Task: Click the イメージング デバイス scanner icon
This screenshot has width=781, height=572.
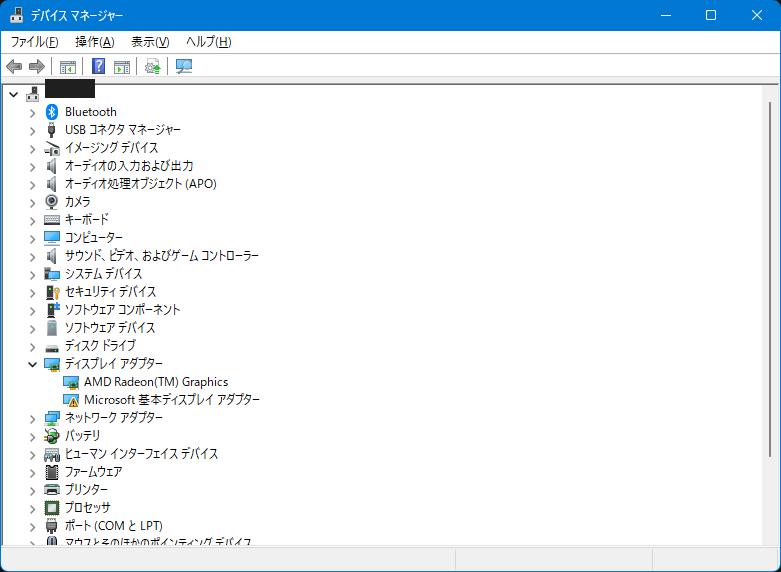Action: [52, 148]
